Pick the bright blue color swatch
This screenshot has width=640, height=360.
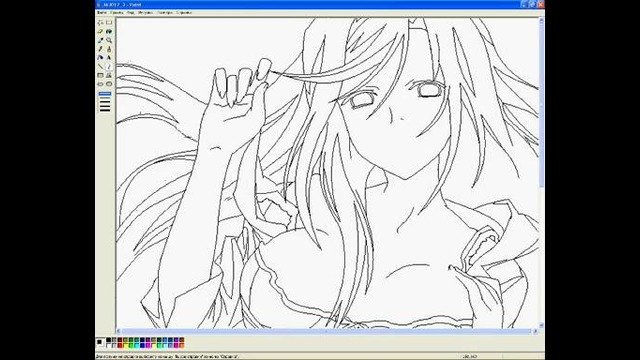(142, 346)
